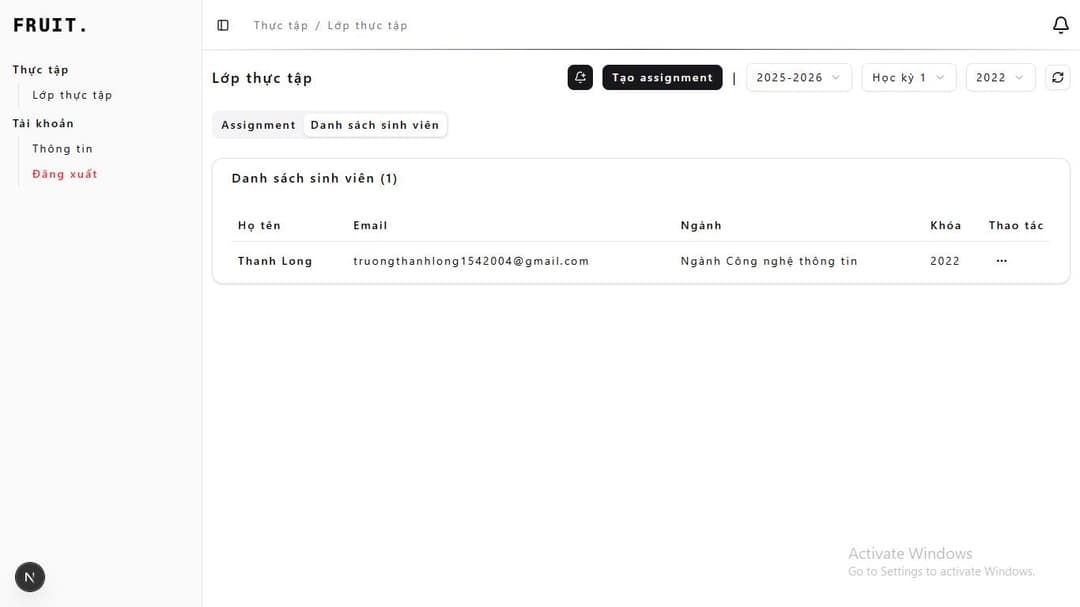Click the truongthanhlong1542004@gmail.com email
Screen dimensions: 1080x607
pos(471,261)
